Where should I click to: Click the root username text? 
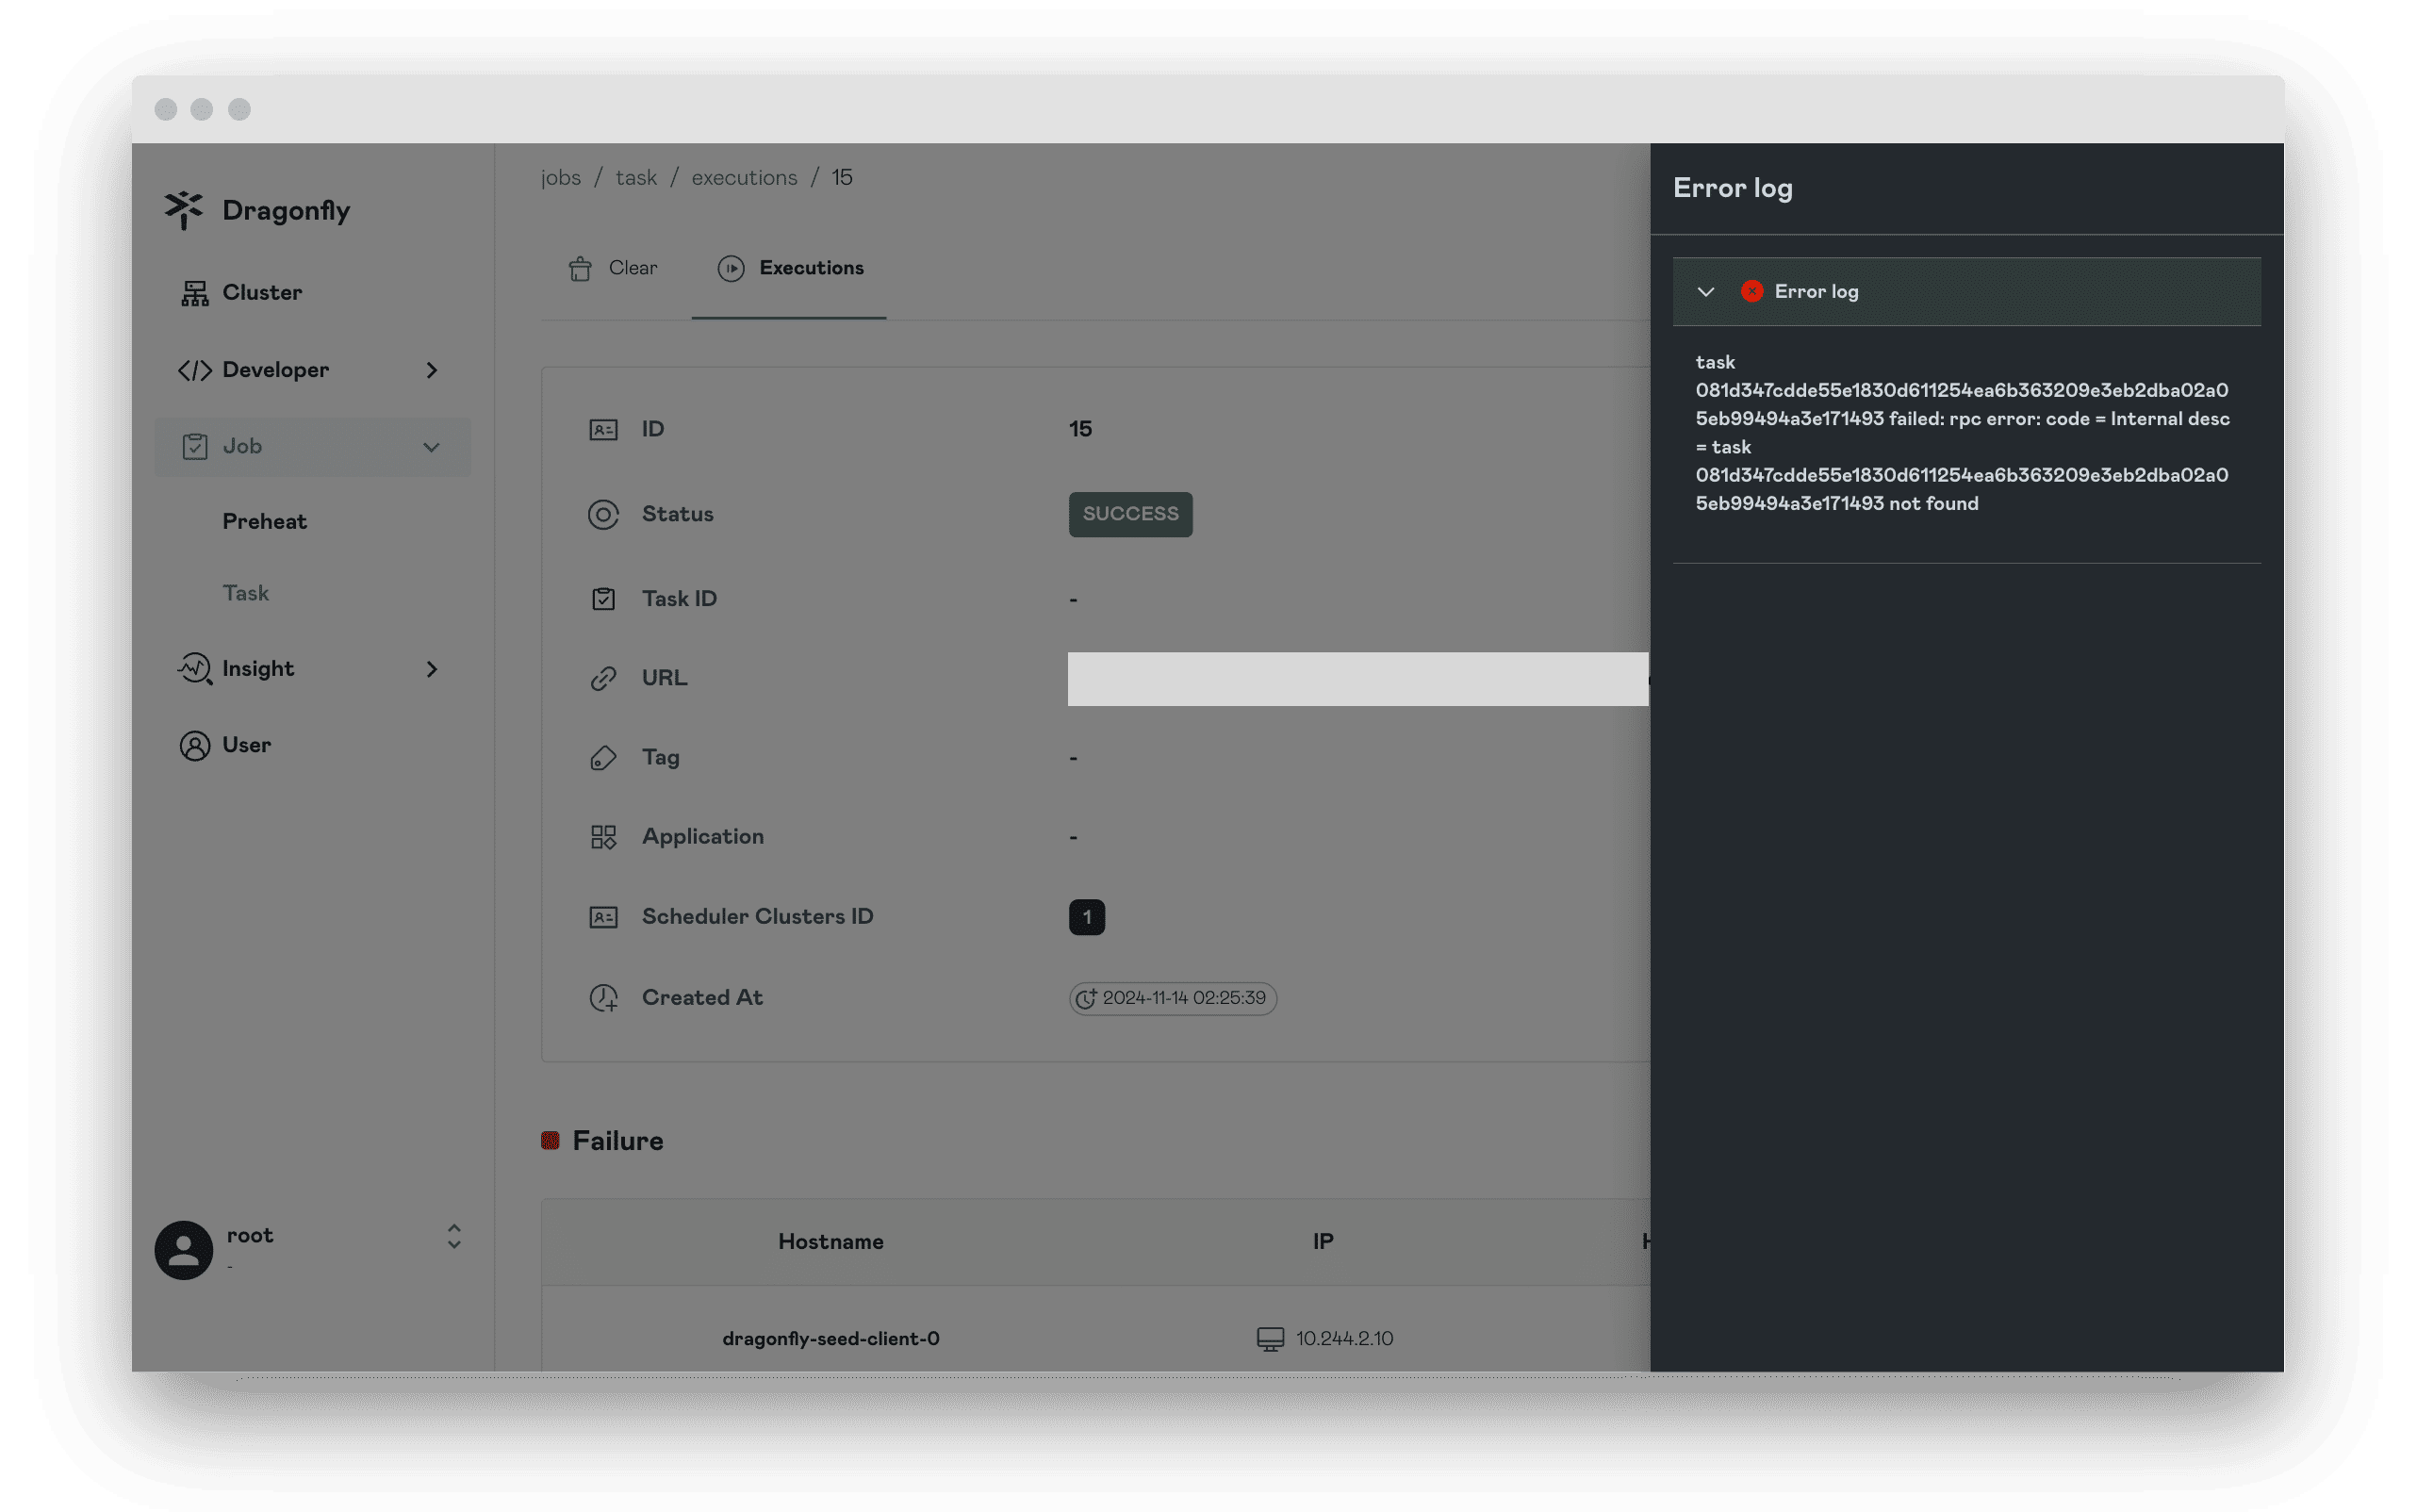coord(249,1236)
